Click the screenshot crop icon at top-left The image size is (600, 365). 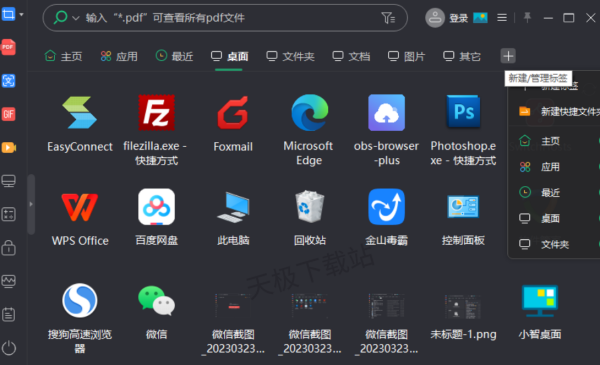8,15
